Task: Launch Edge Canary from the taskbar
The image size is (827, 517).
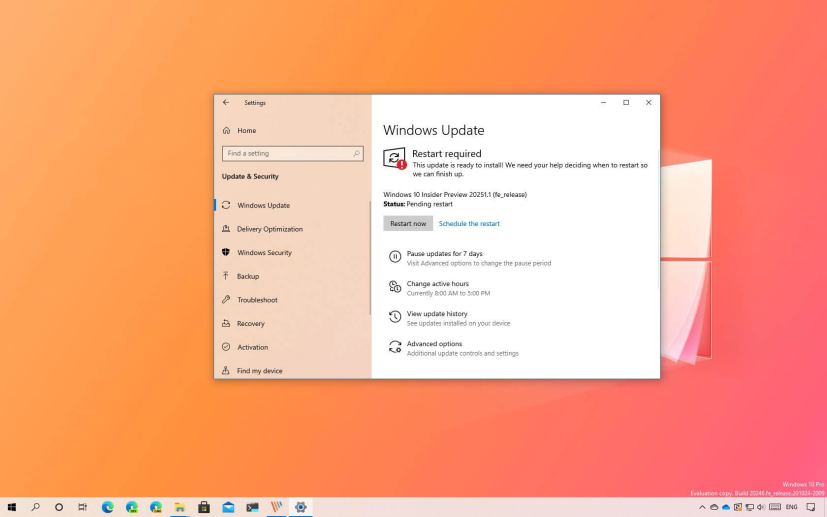Action: tap(156, 508)
